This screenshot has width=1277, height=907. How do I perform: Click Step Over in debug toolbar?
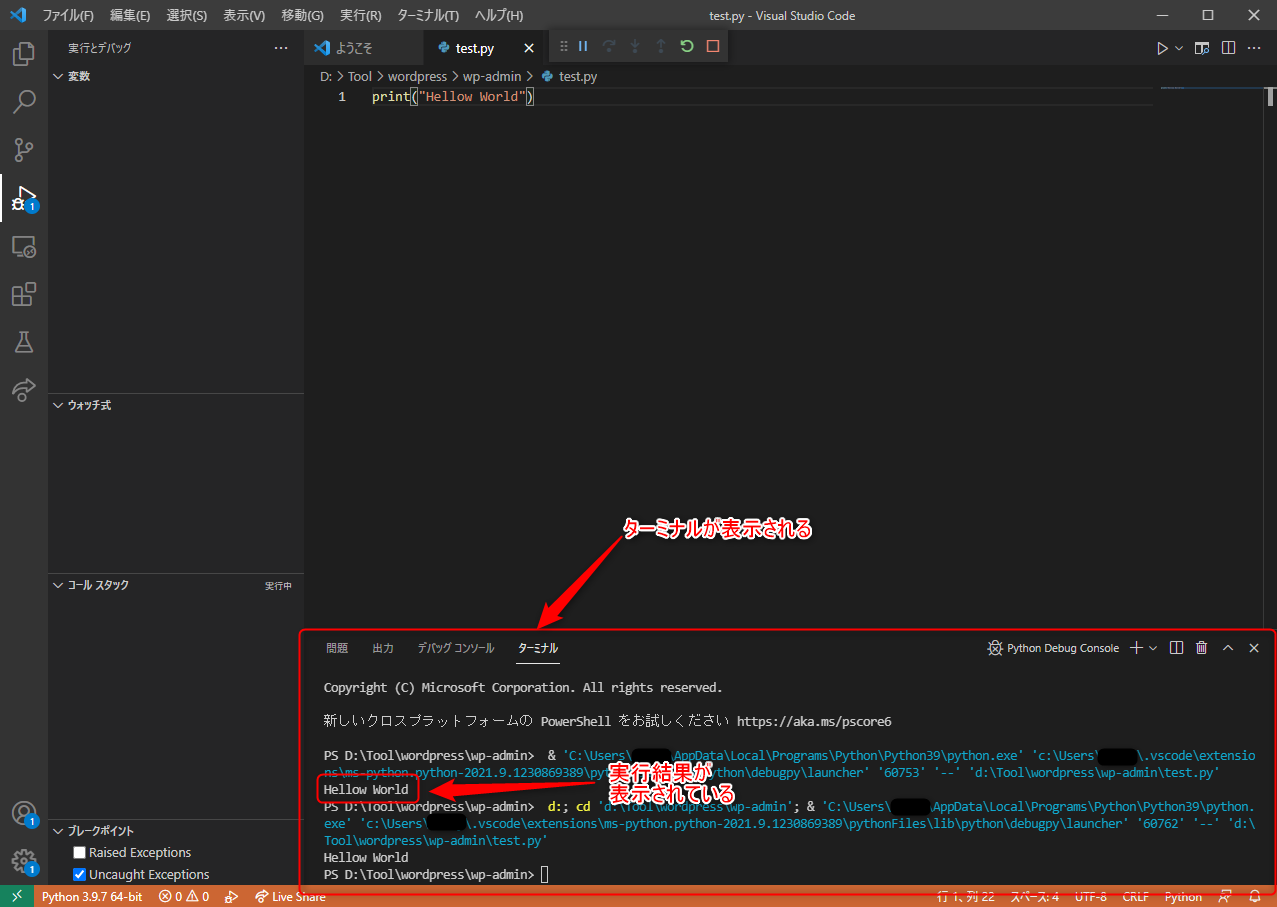pos(609,46)
